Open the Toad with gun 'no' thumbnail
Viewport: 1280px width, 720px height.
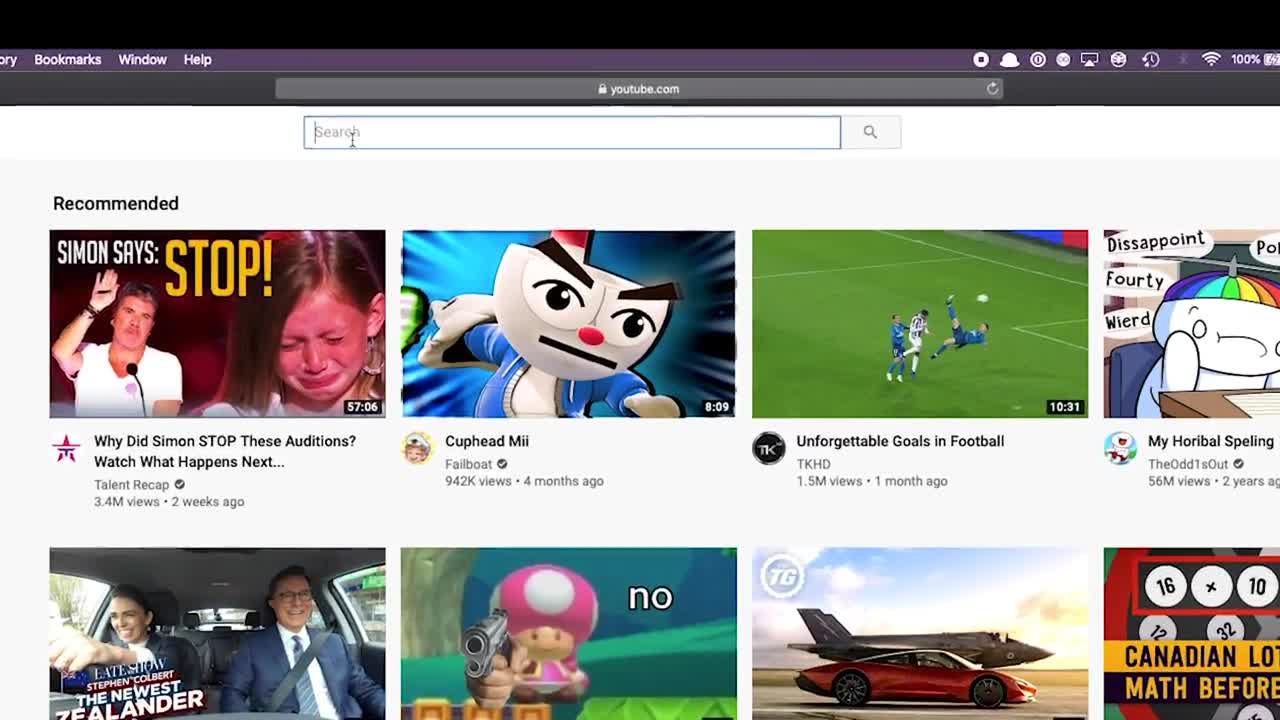coord(568,633)
